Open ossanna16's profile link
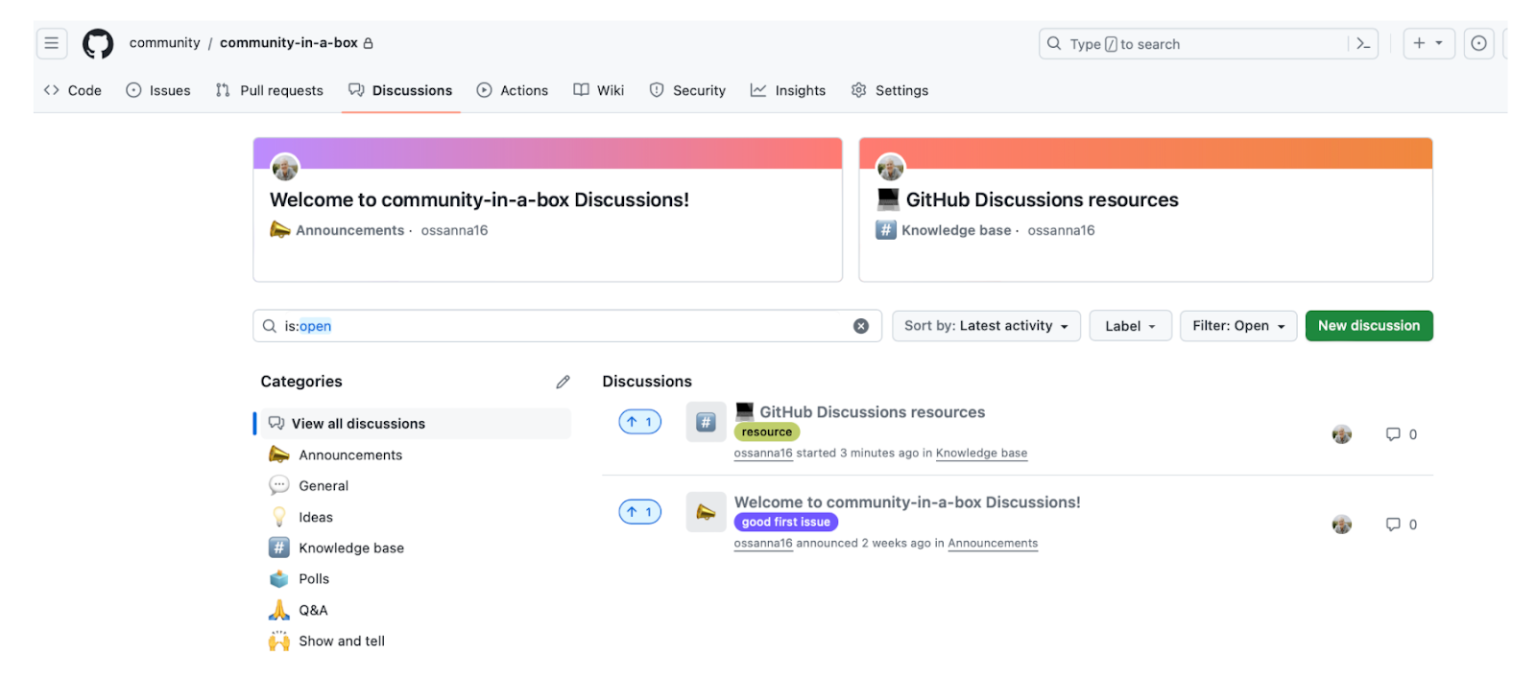The width and height of the screenshot is (1536, 676). (763, 453)
